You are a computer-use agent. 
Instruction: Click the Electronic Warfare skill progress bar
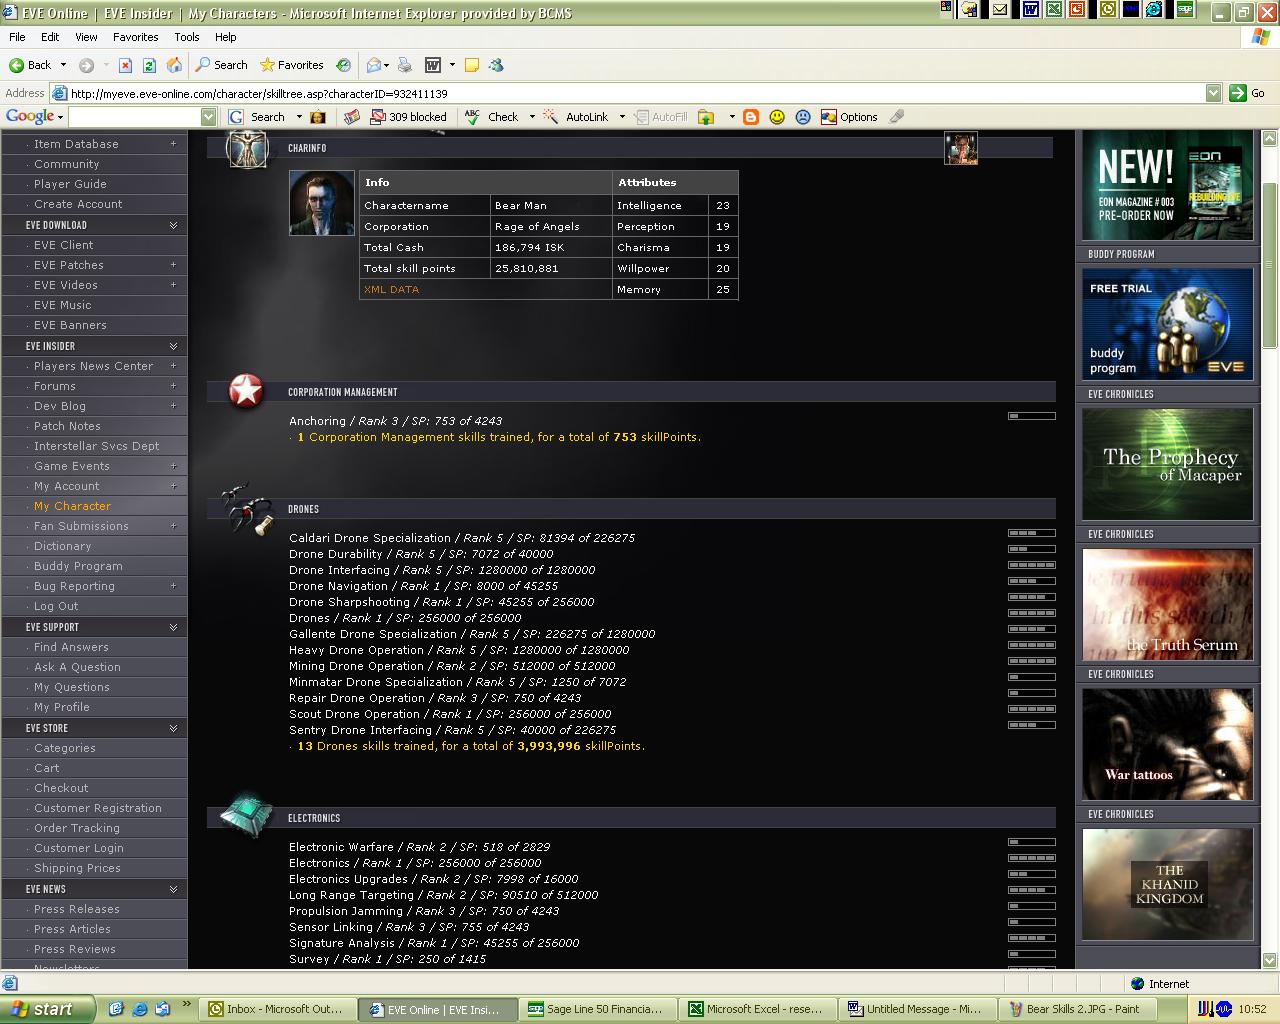(1032, 842)
